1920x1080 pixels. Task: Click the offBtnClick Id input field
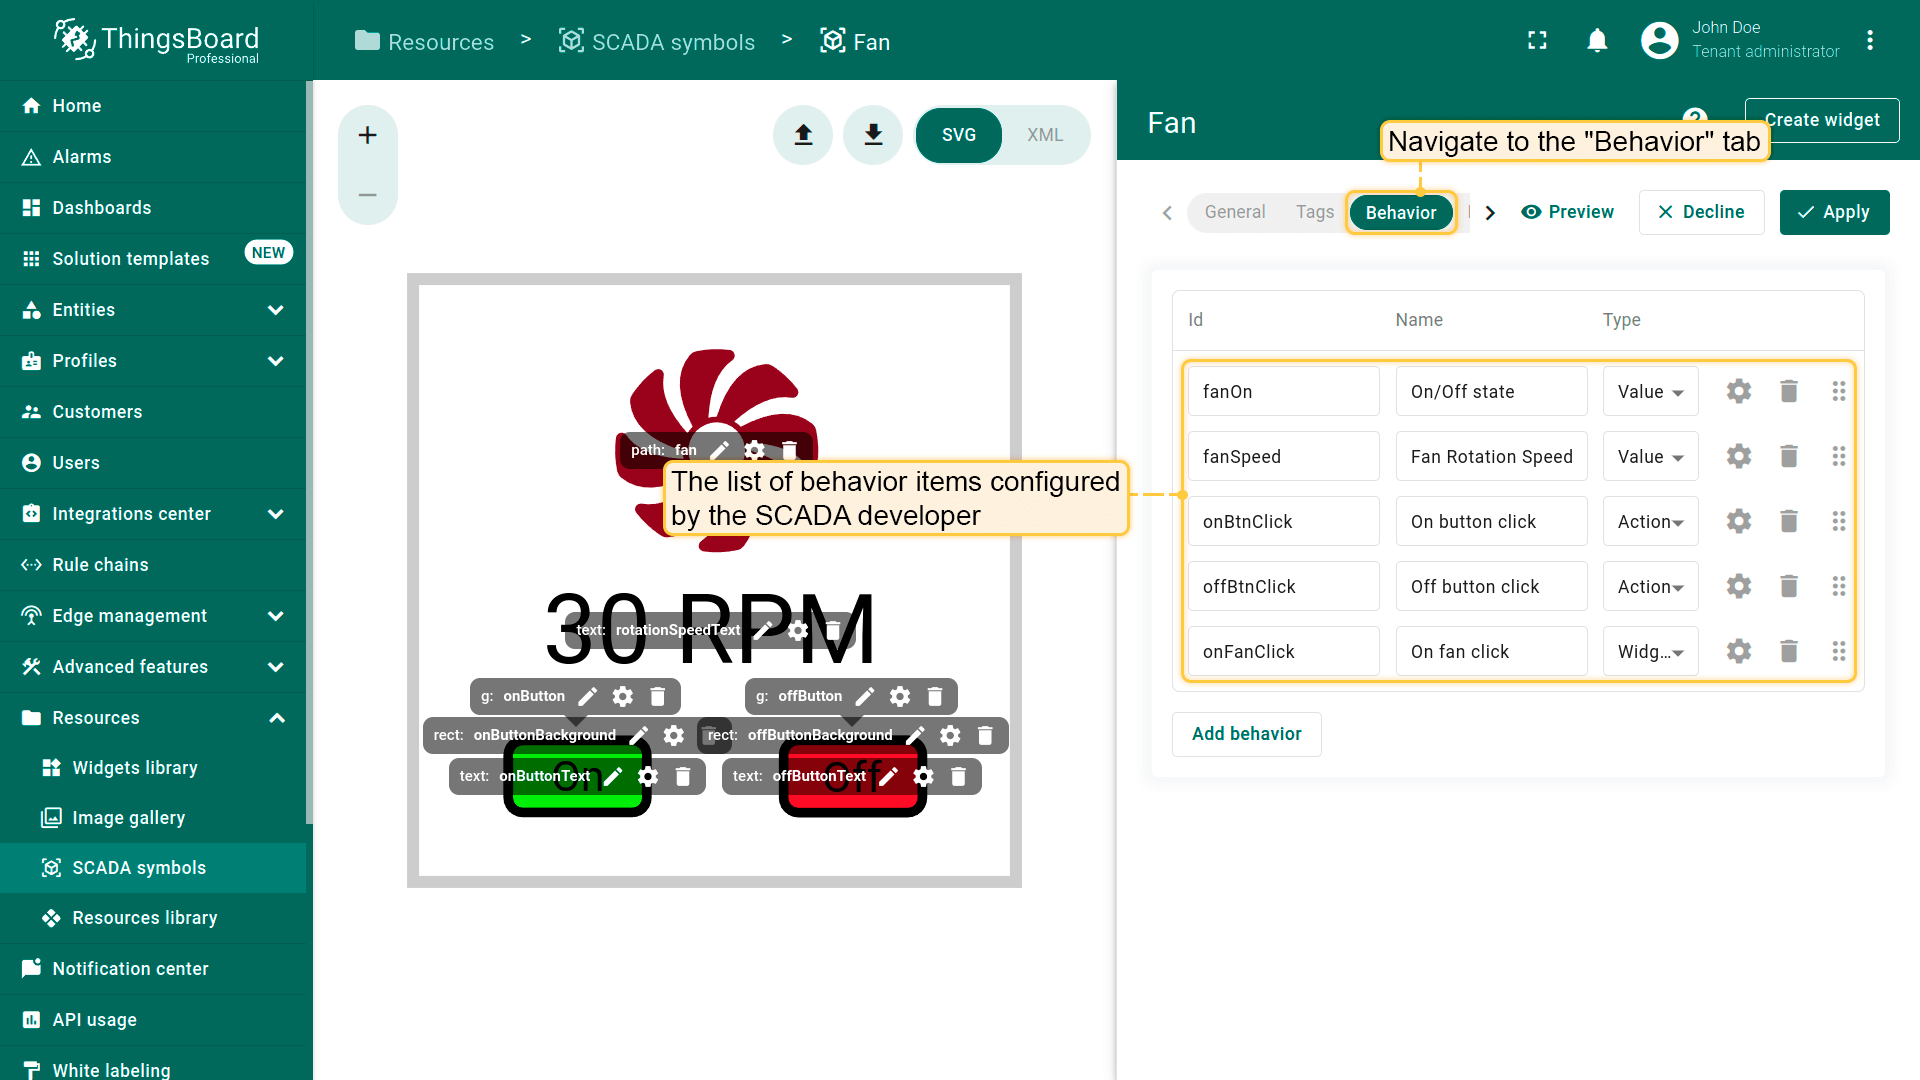(1283, 586)
